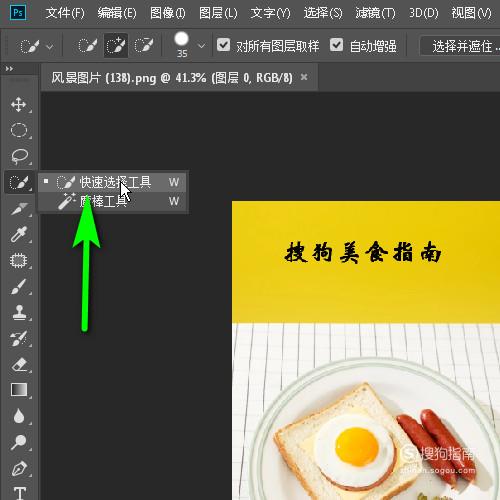Open the 视图(V) menu
The height and width of the screenshot is (500, 500).
(471, 13)
